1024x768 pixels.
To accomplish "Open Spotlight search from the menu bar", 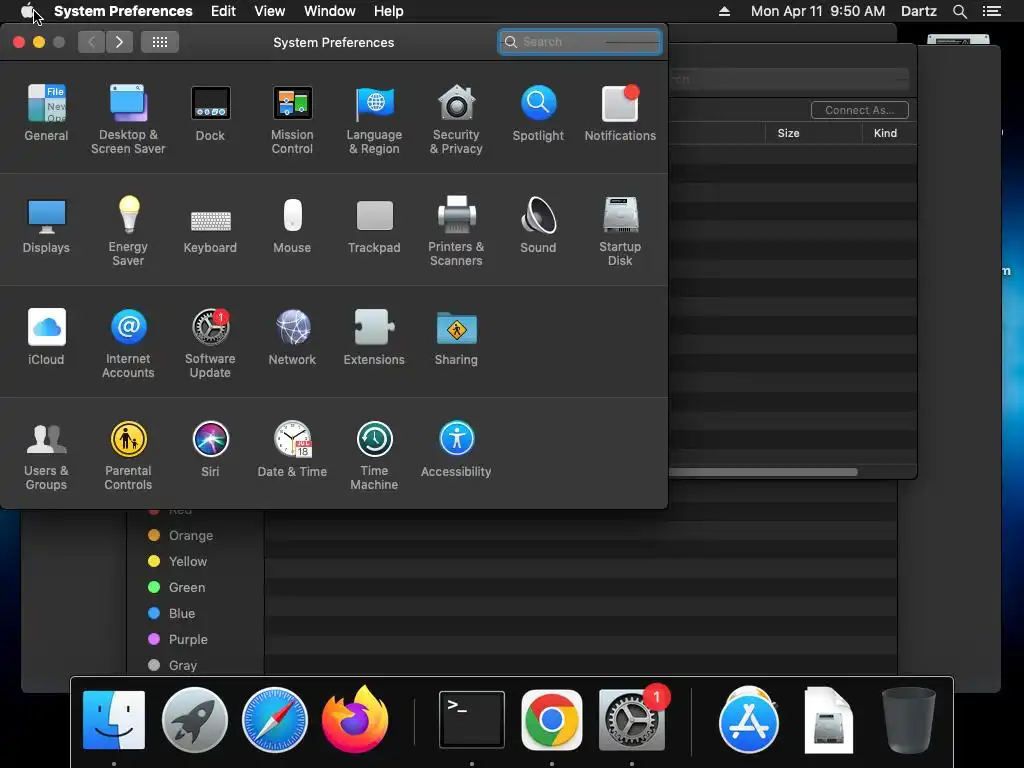I will (960, 11).
